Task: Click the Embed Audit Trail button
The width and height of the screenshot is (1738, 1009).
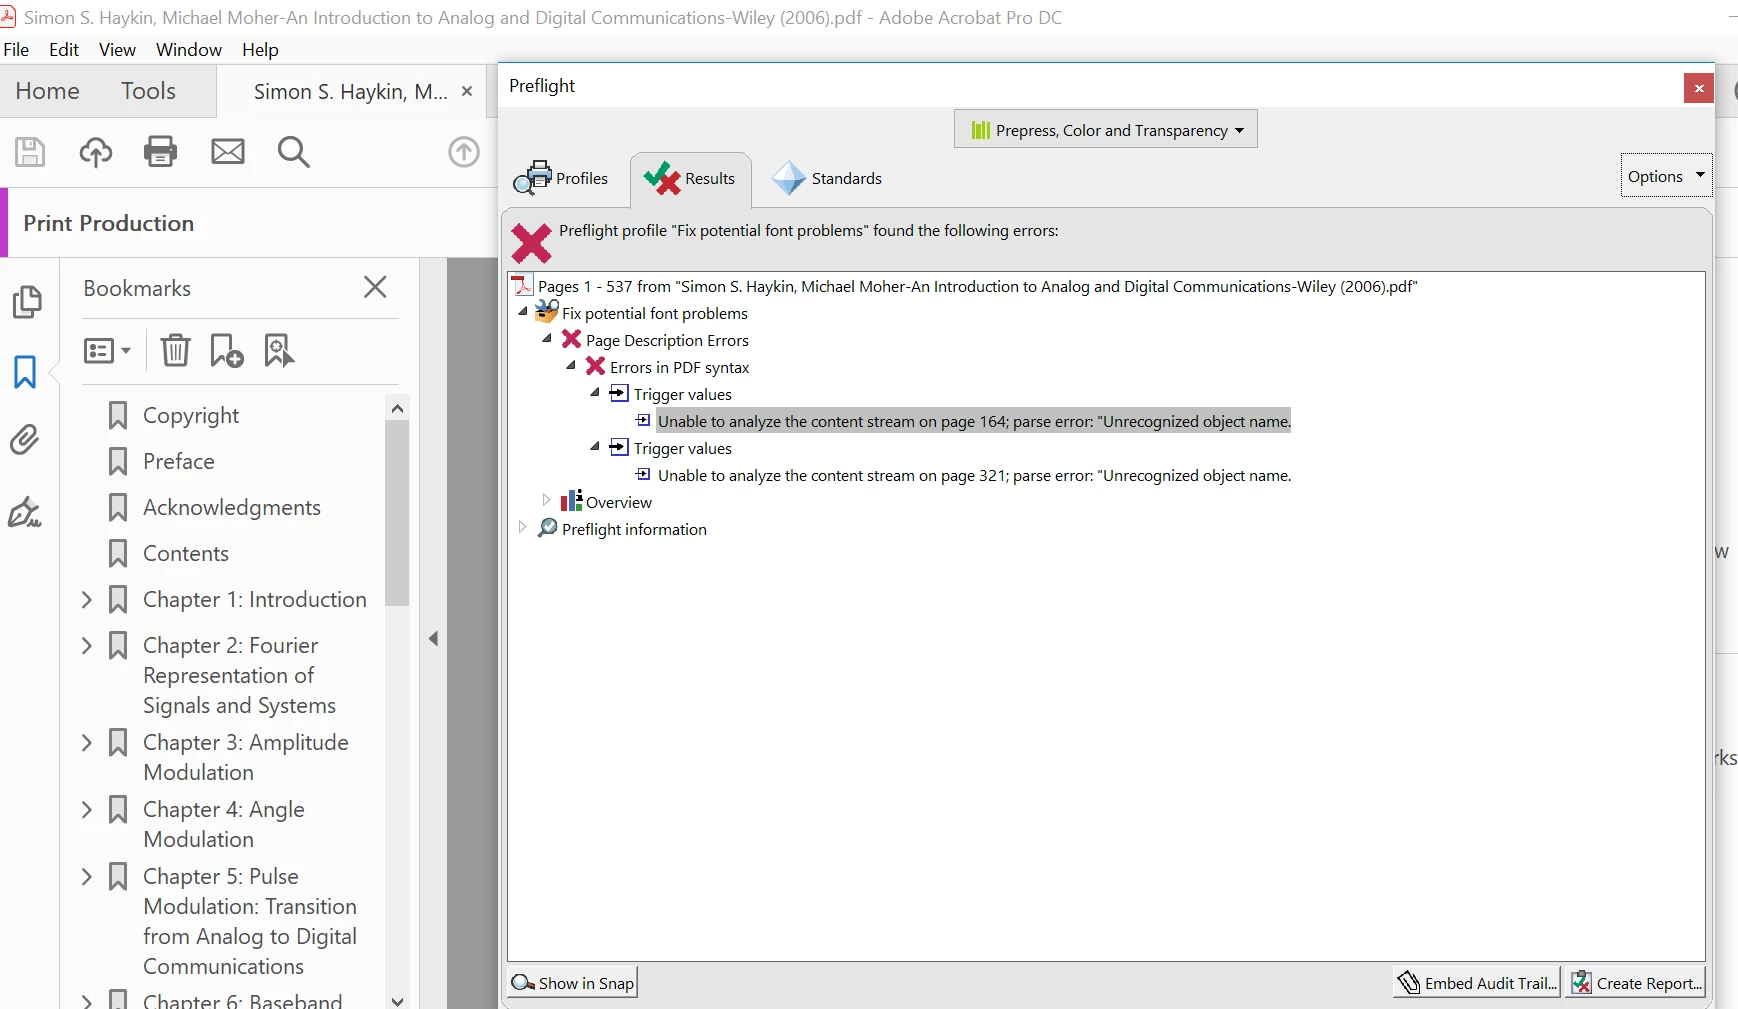Action: pos(1477,983)
